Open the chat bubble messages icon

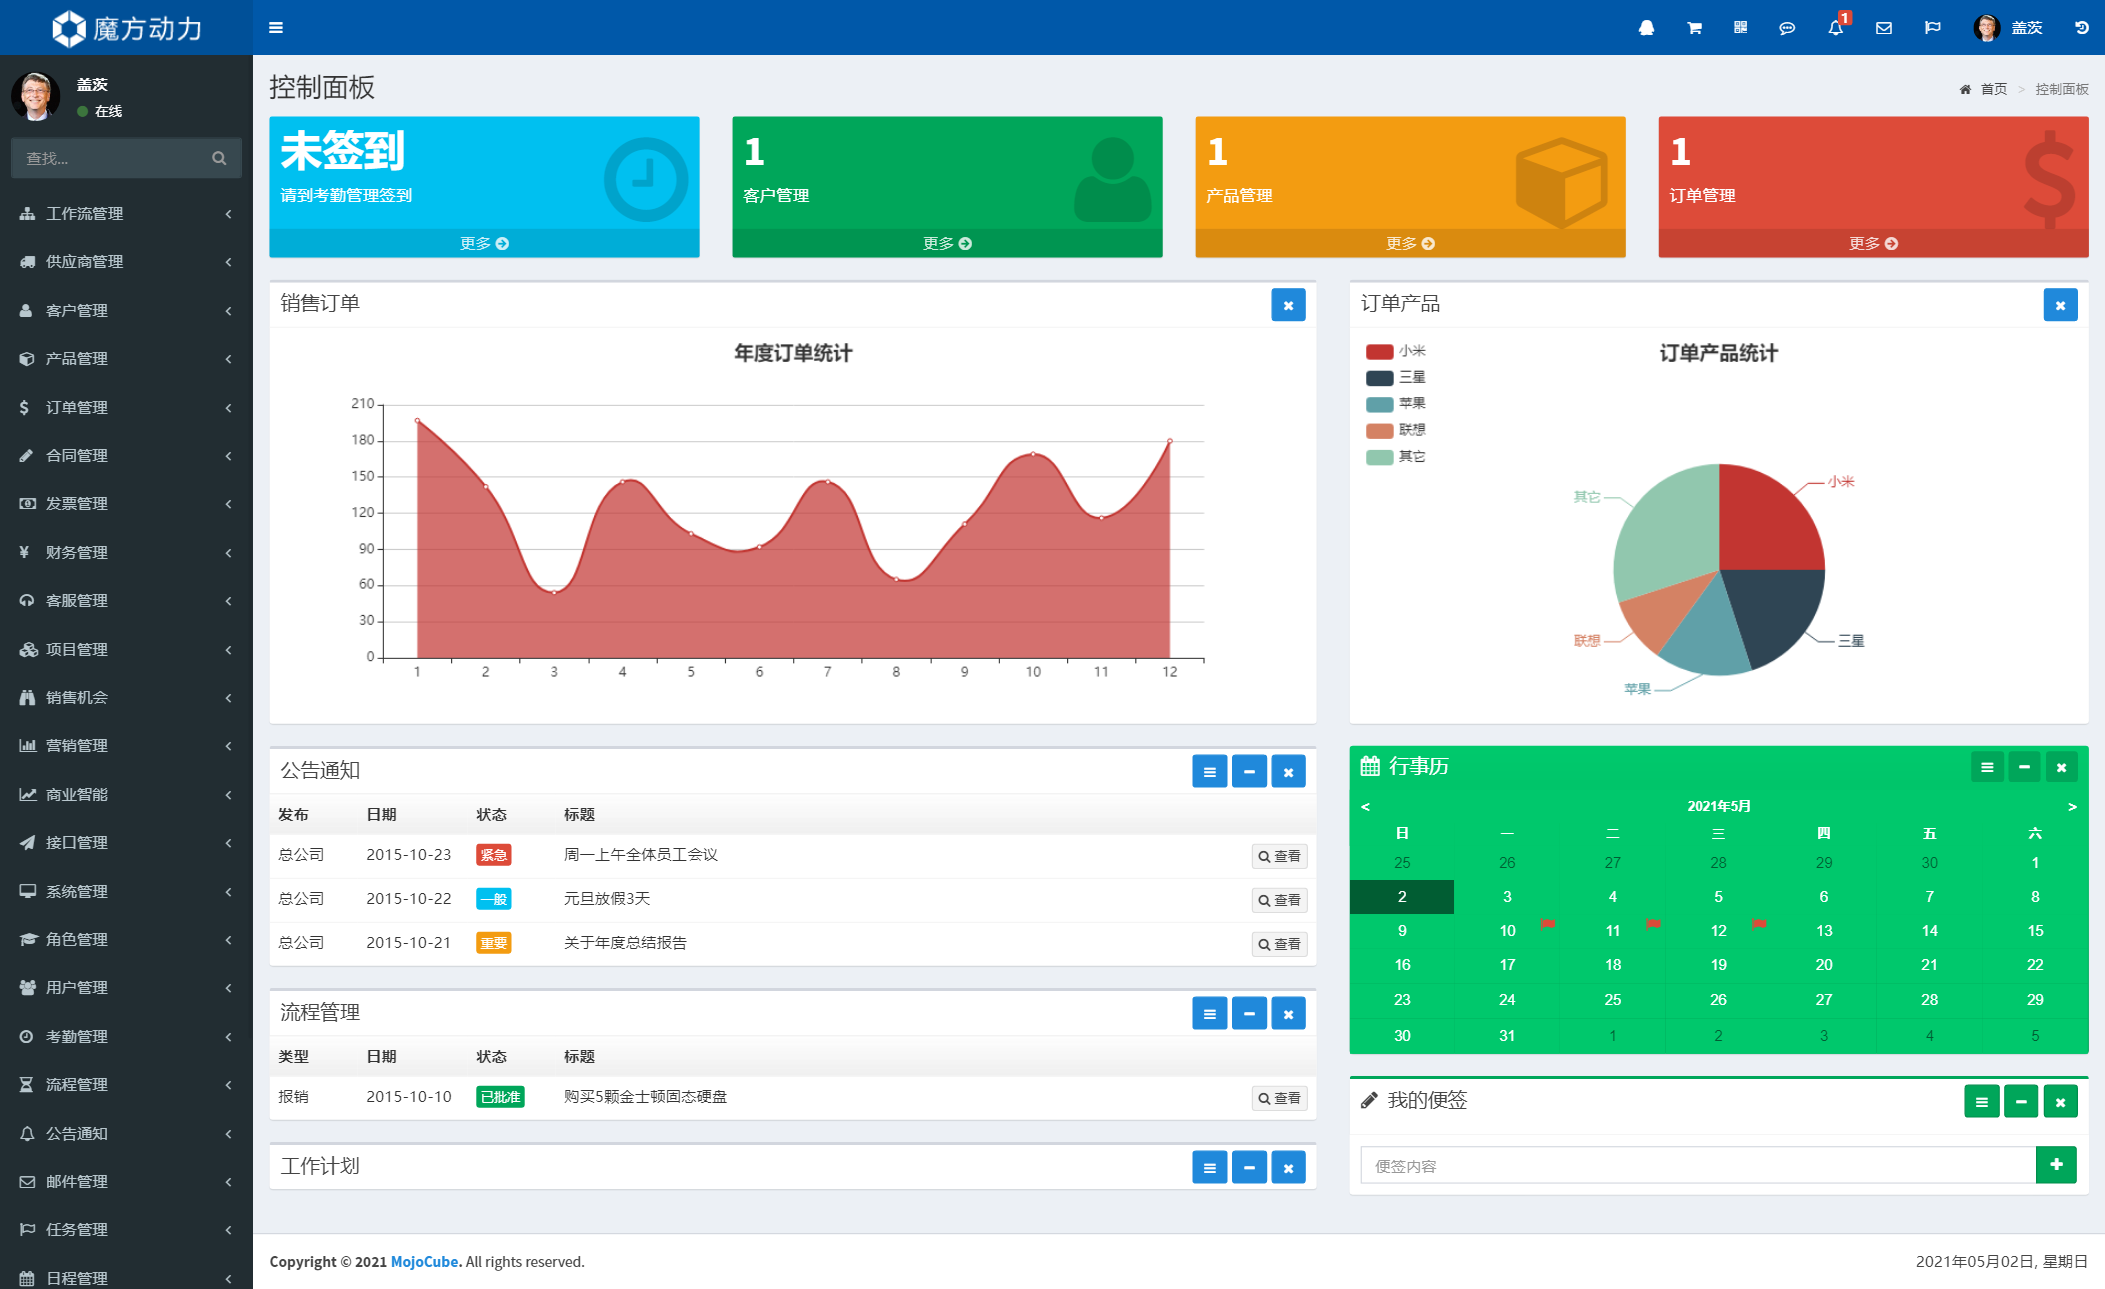(x=1787, y=28)
